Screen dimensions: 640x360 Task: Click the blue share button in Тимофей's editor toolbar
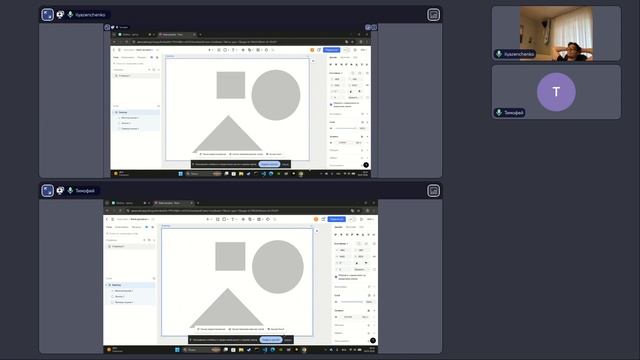pos(337,219)
